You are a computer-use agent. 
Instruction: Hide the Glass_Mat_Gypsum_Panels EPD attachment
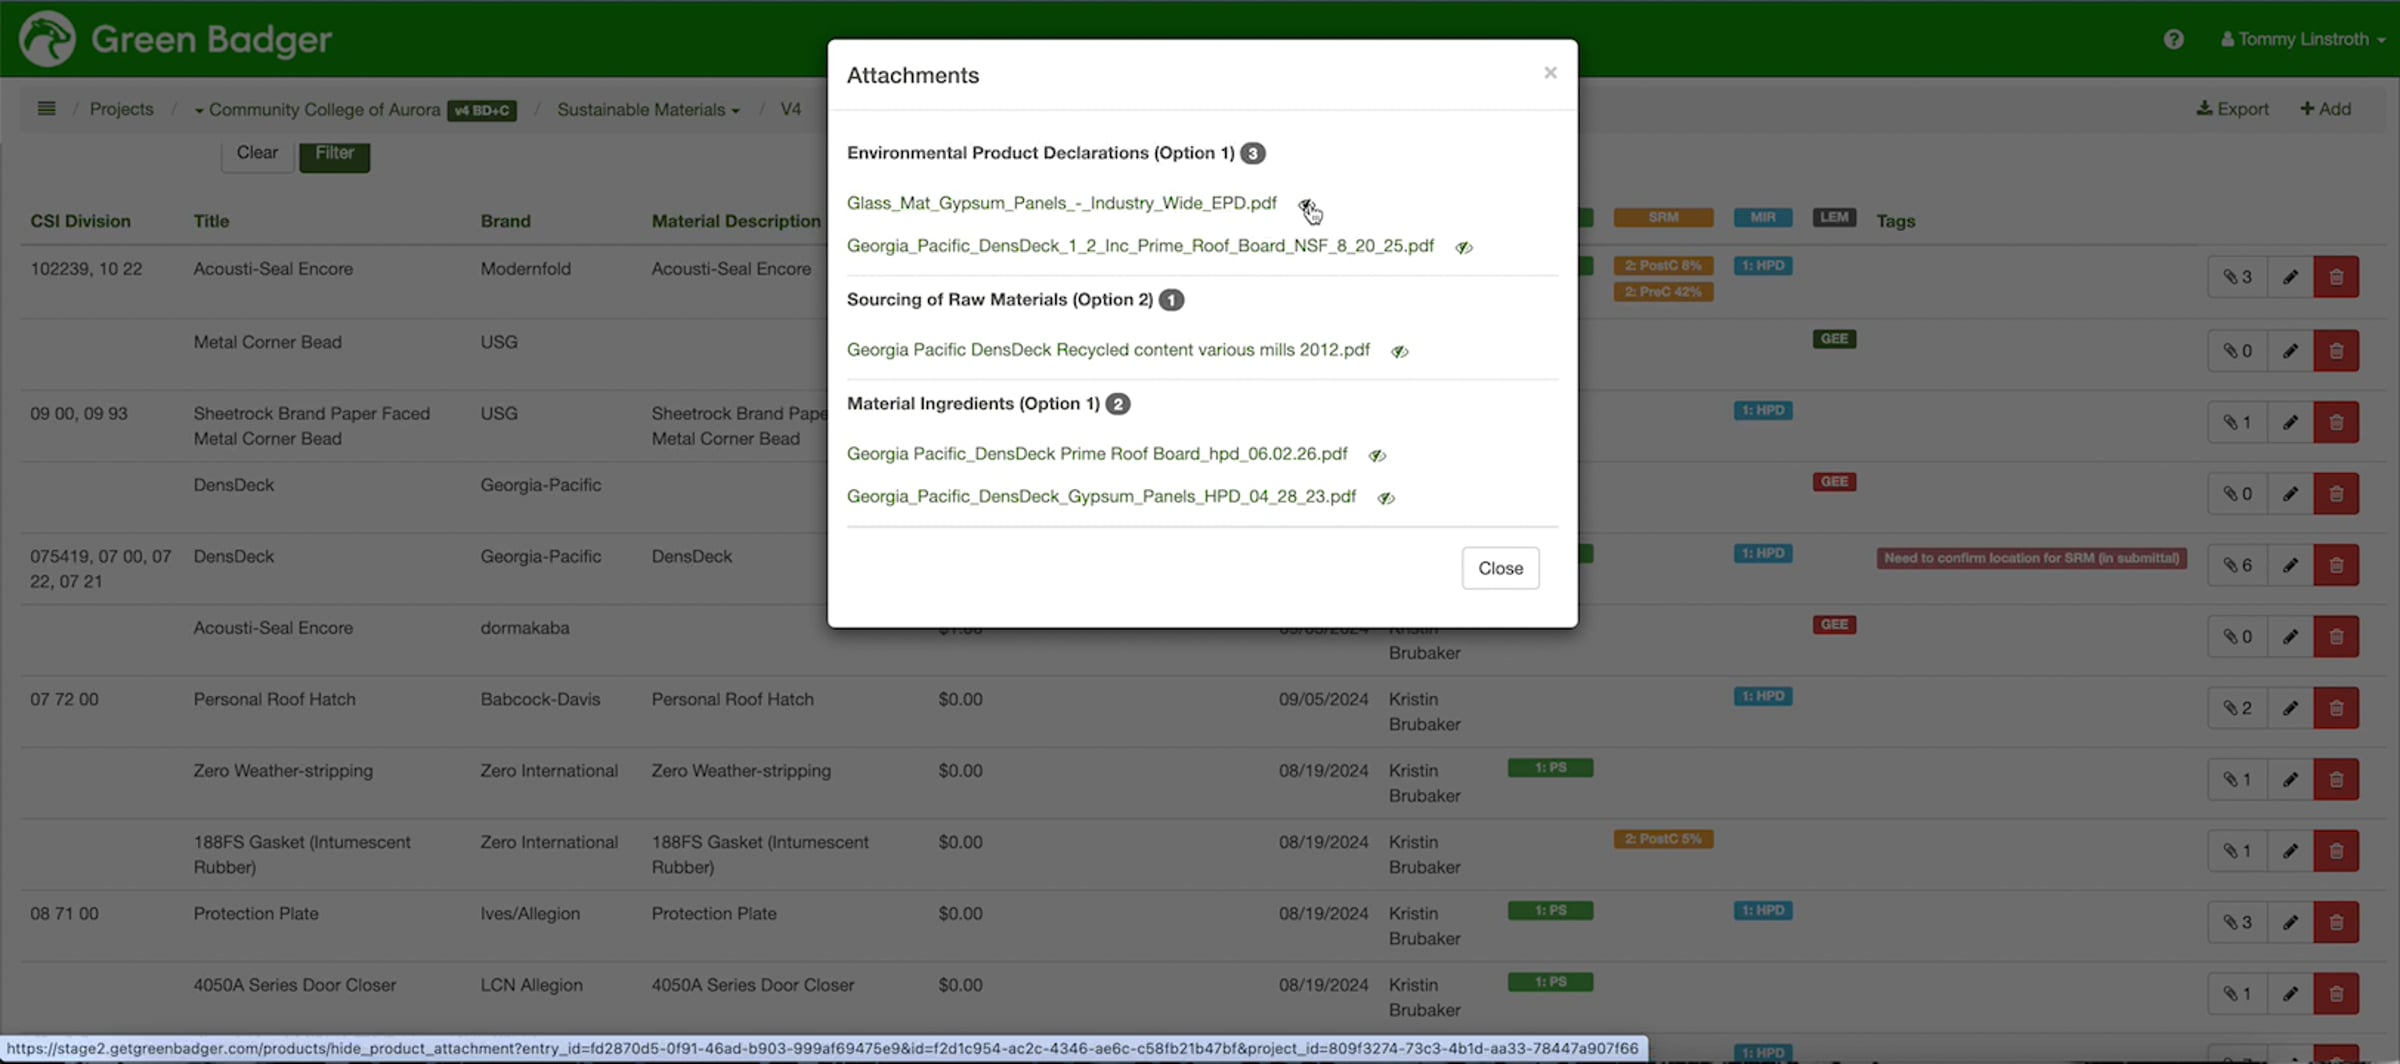point(1306,204)
